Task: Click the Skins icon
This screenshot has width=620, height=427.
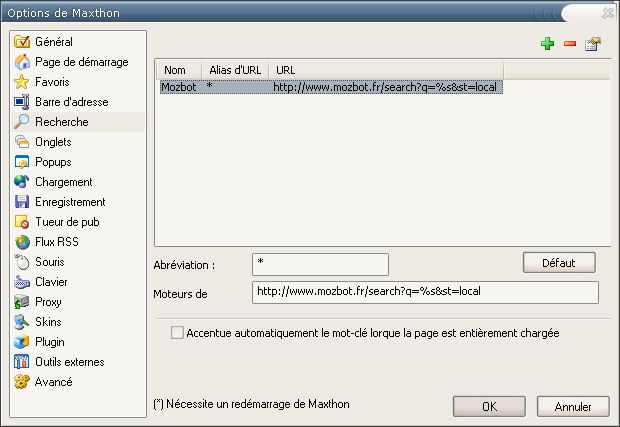Action: (x=22, y=322)
